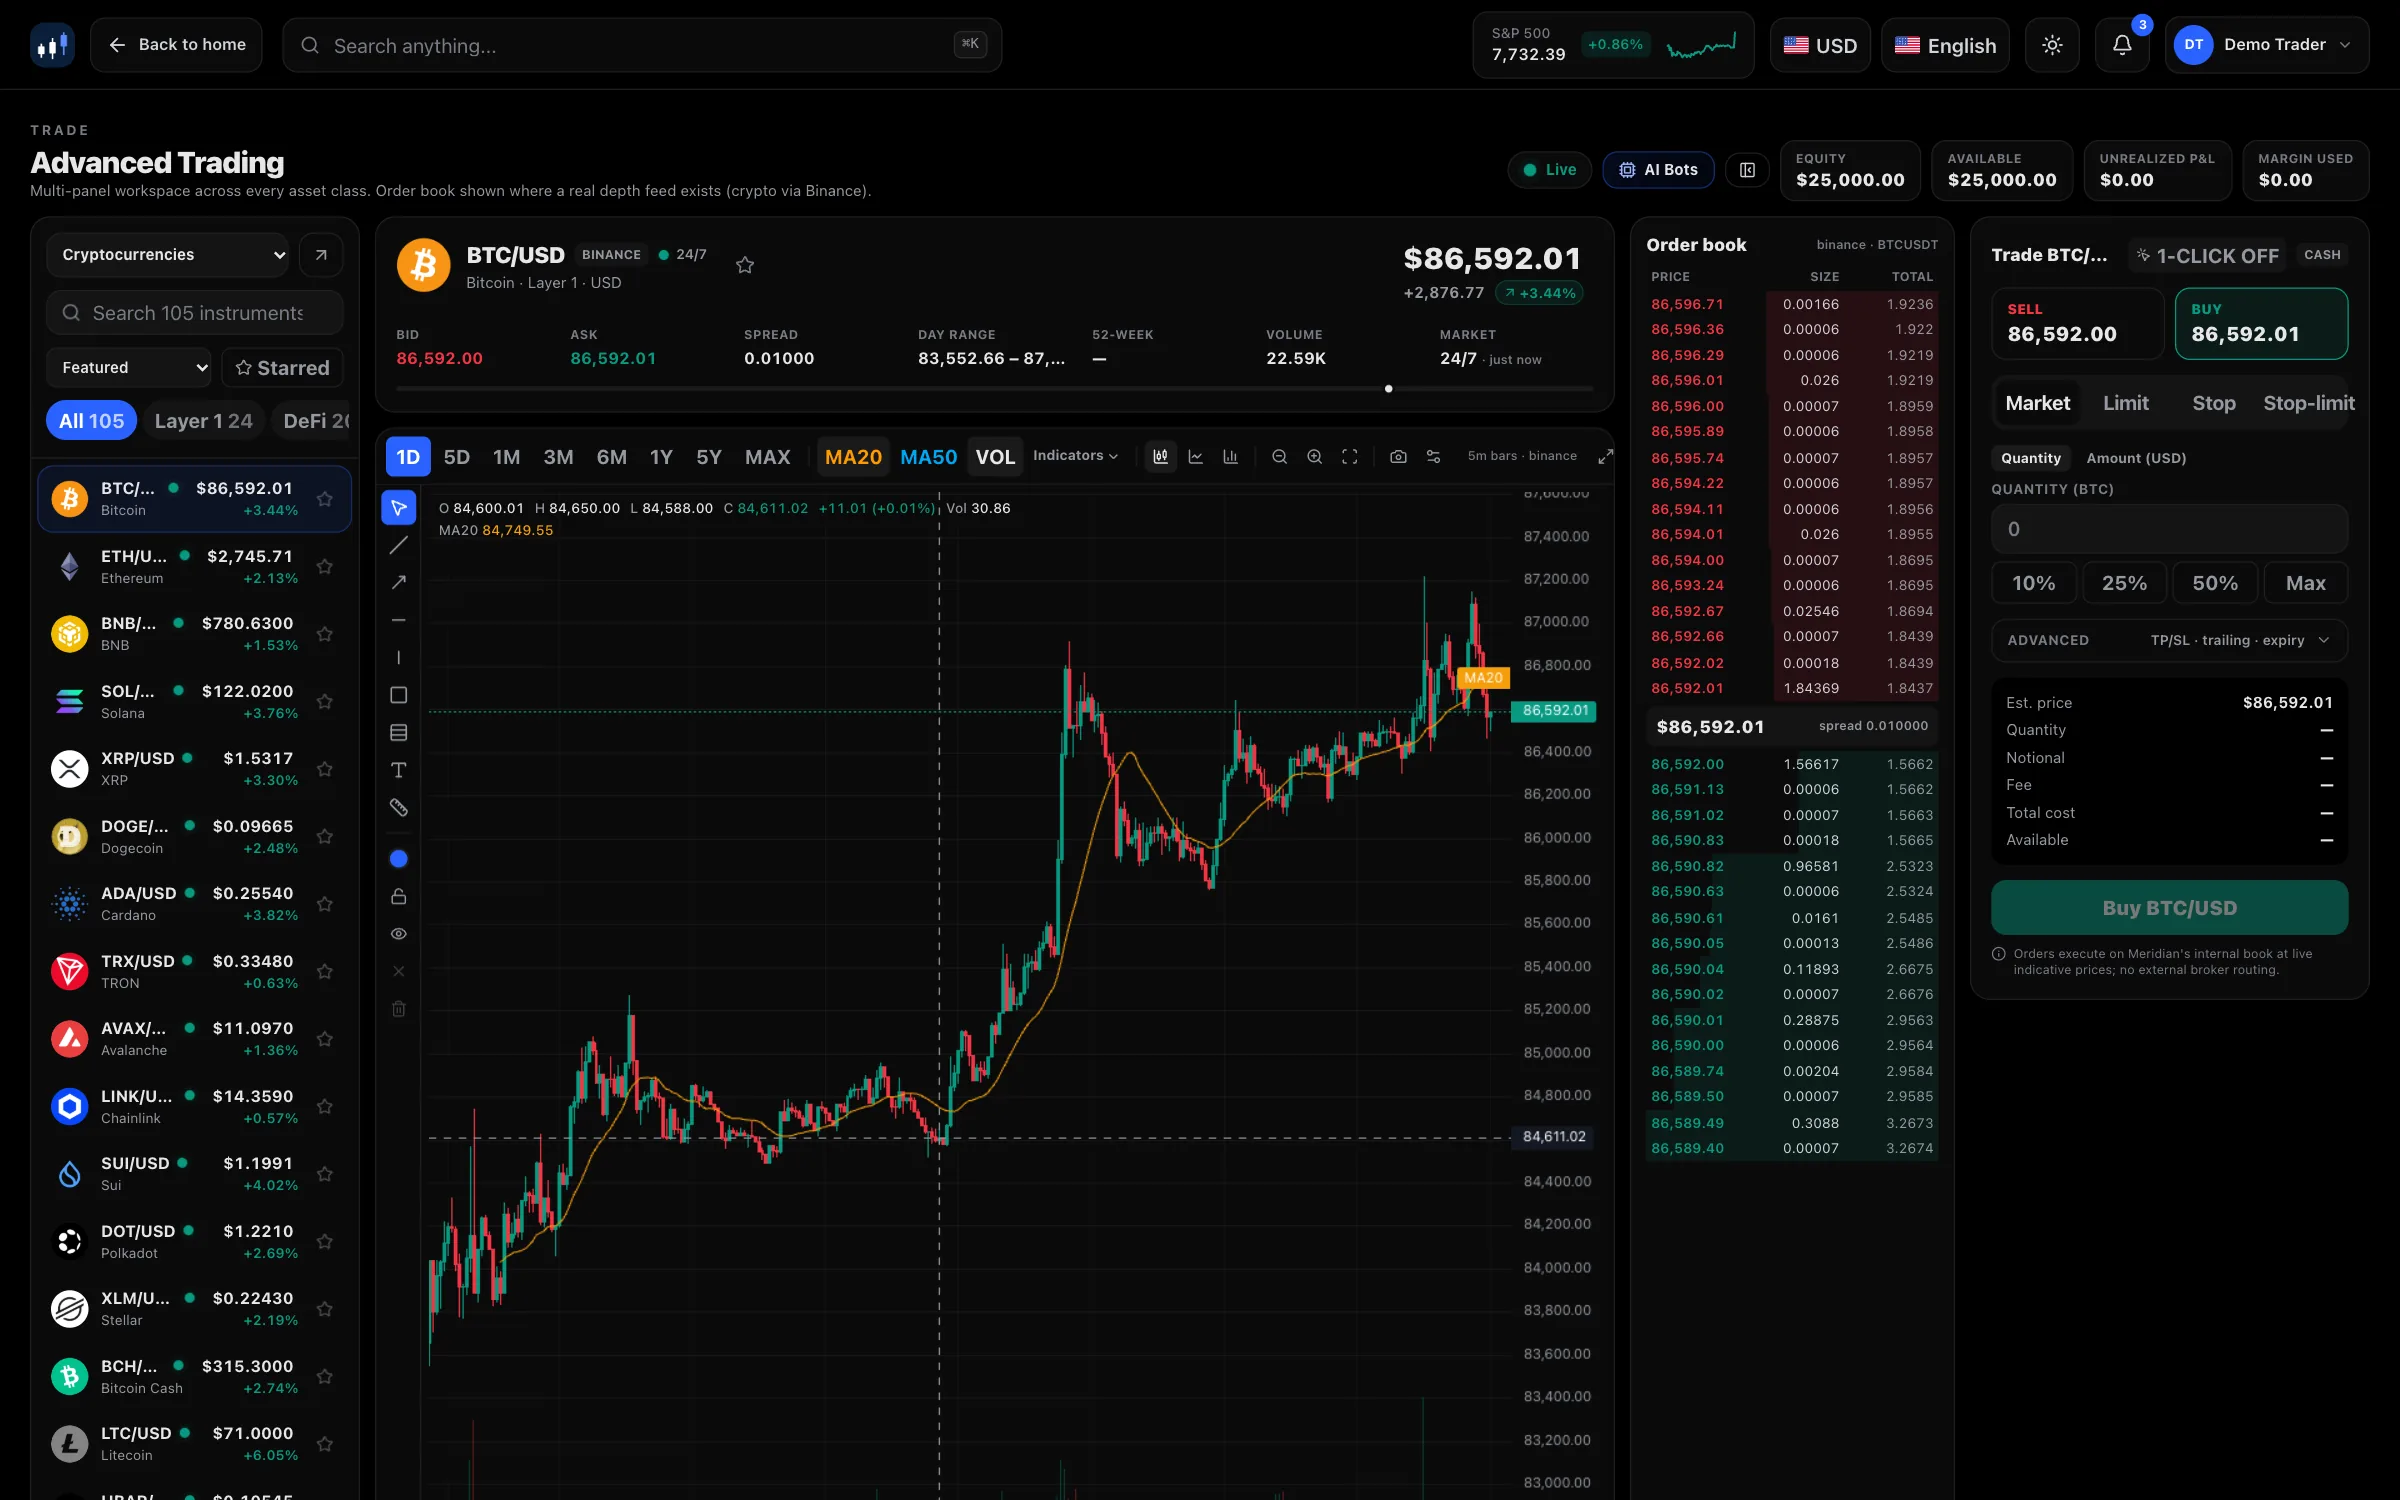Switch chart to candlestick style
The width and height of the screenshot is (2400, 1500).
point(1160,456)
